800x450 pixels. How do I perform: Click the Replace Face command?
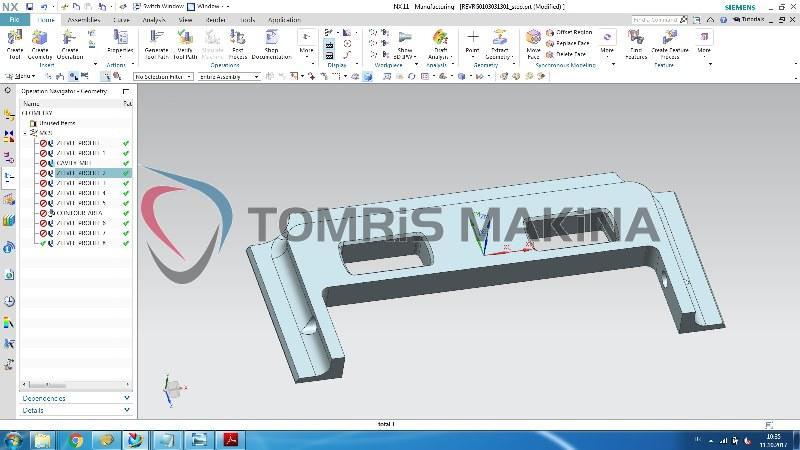tap(568, 43)
